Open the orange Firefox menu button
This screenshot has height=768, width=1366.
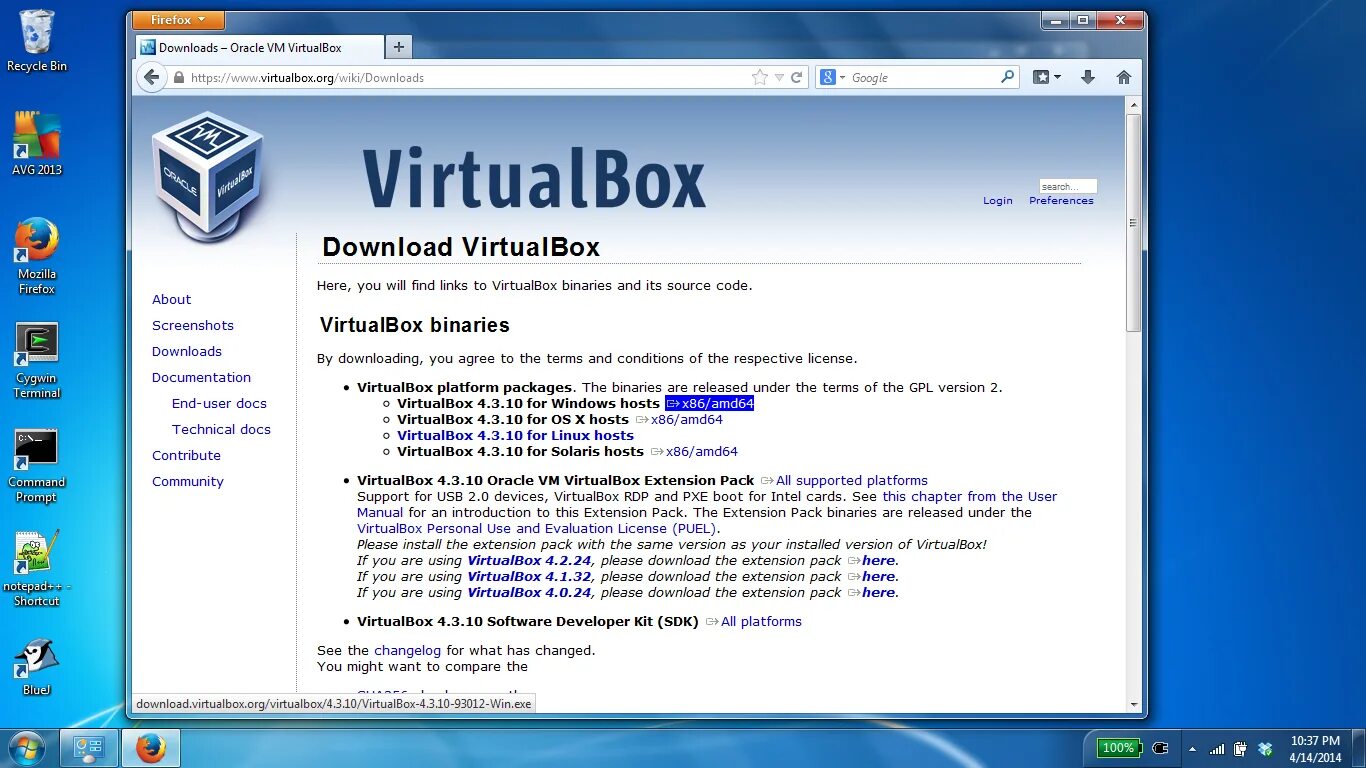pyautogui.click(x=178, y=20)
